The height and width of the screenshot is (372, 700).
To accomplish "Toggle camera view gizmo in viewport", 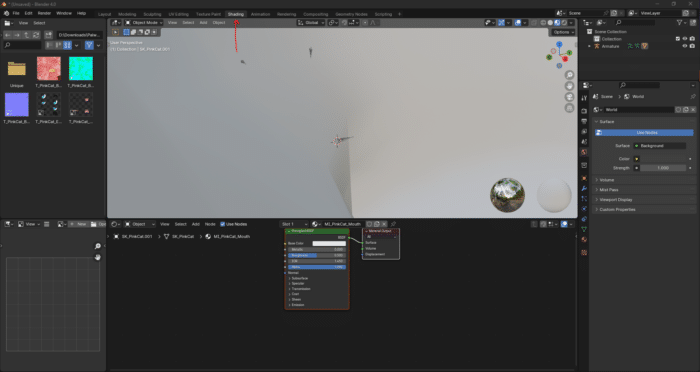I will (x=569, y=97).
